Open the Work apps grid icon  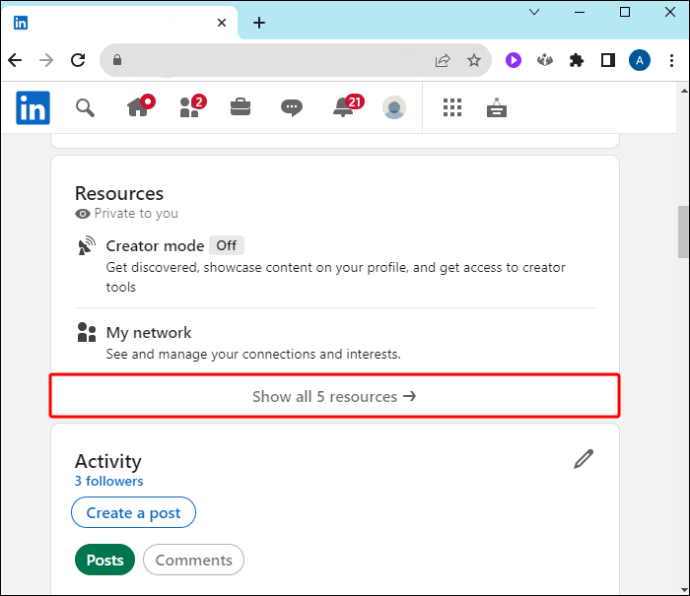tap(452, 107)
